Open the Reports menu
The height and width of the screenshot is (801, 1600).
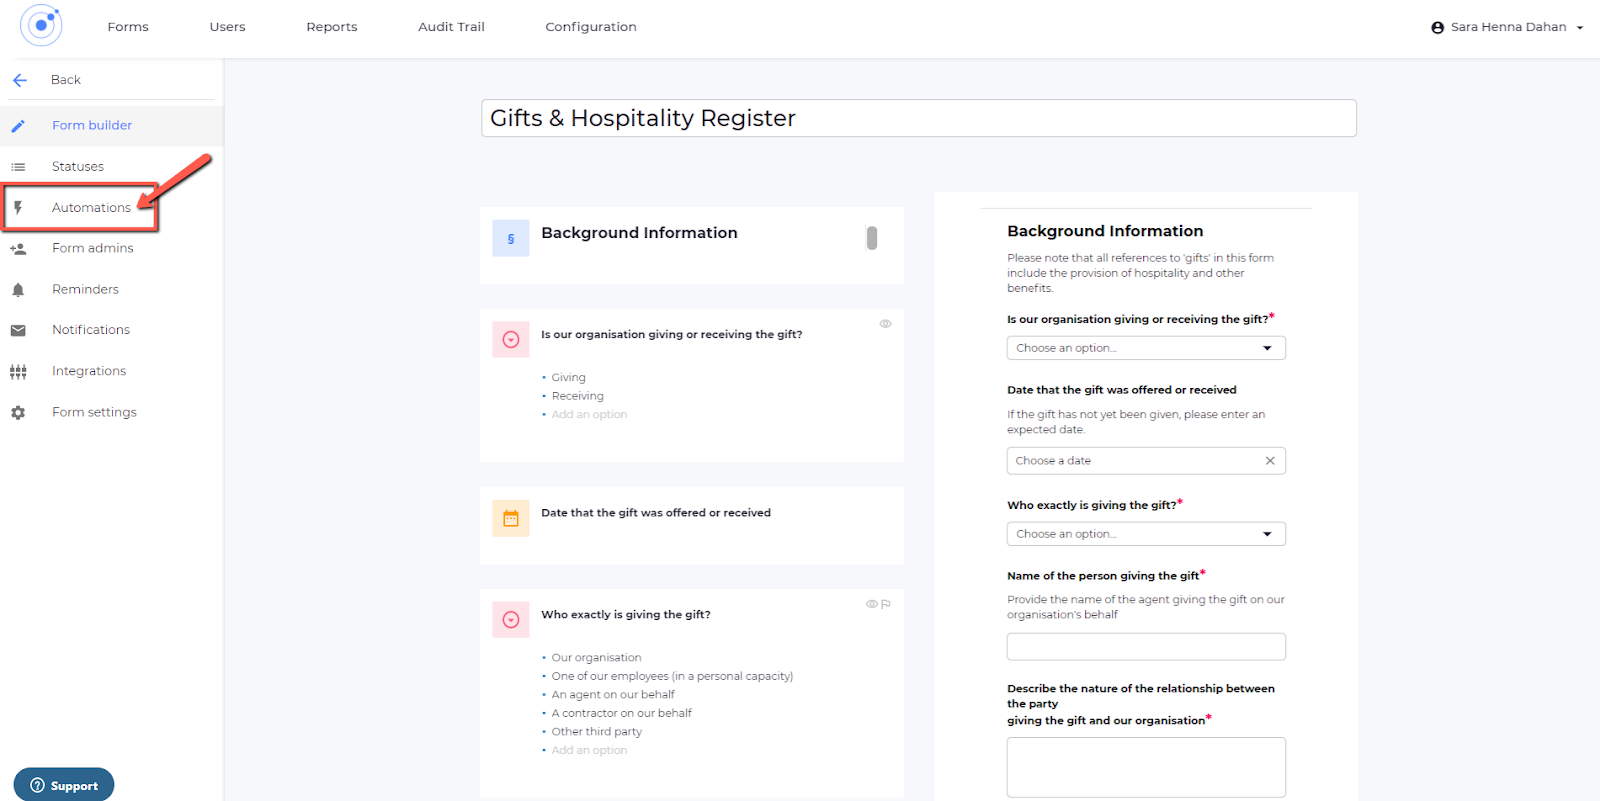(x=331, y=27)
